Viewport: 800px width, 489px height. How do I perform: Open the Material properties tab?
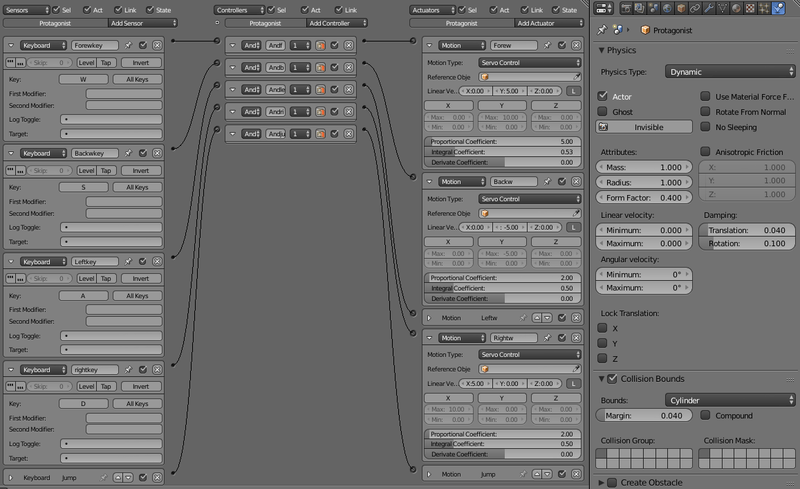click(x=736, y=8)
